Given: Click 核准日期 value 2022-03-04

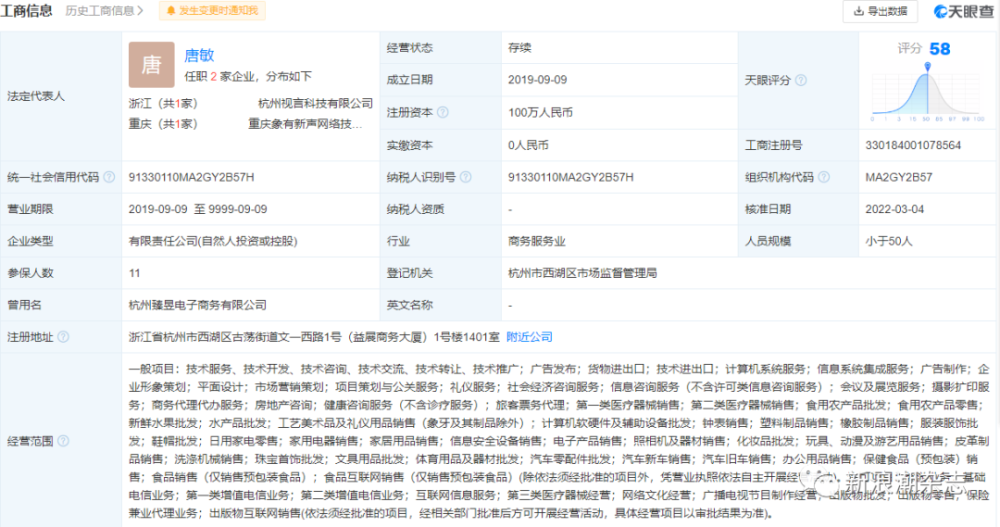Looking at the screenshot, I should click(x=894, y=209).
